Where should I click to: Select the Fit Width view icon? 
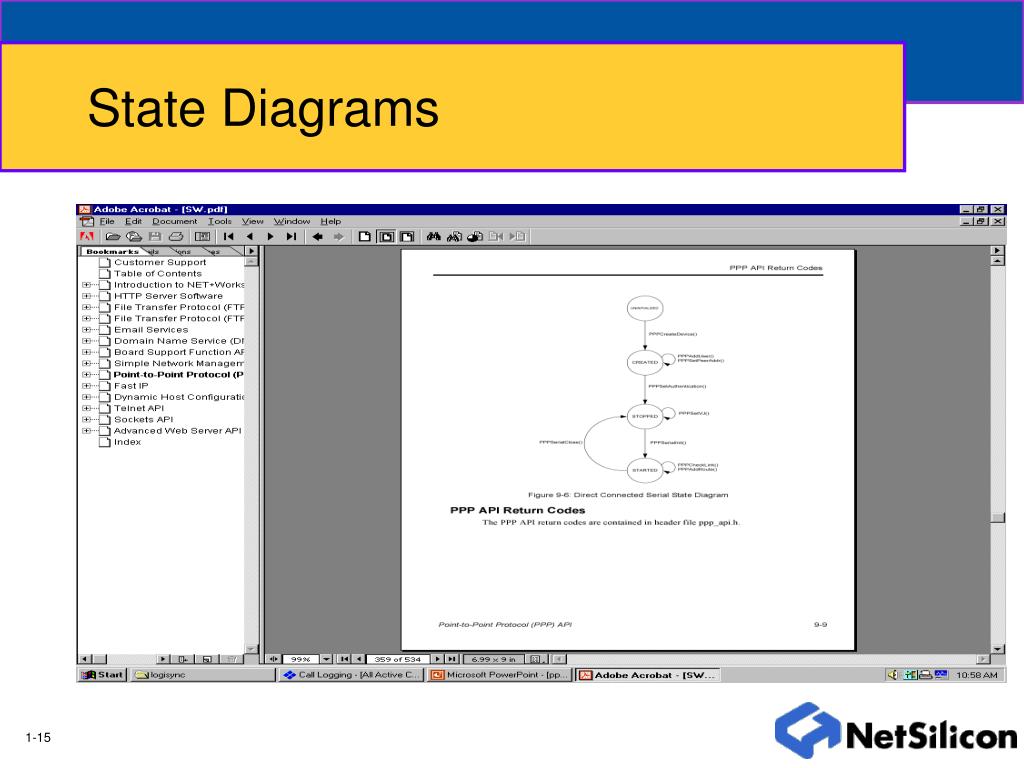point(408,236)
